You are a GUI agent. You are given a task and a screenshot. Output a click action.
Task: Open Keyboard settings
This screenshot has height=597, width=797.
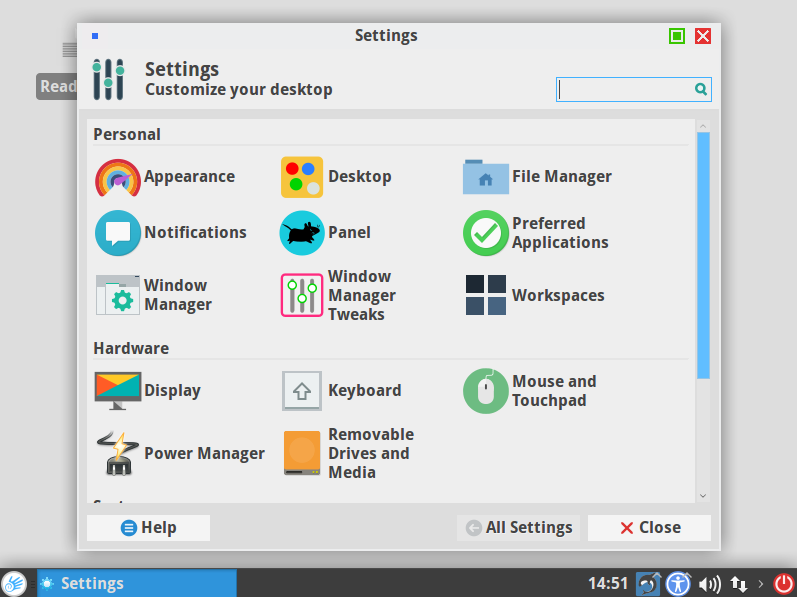point(302,391)
